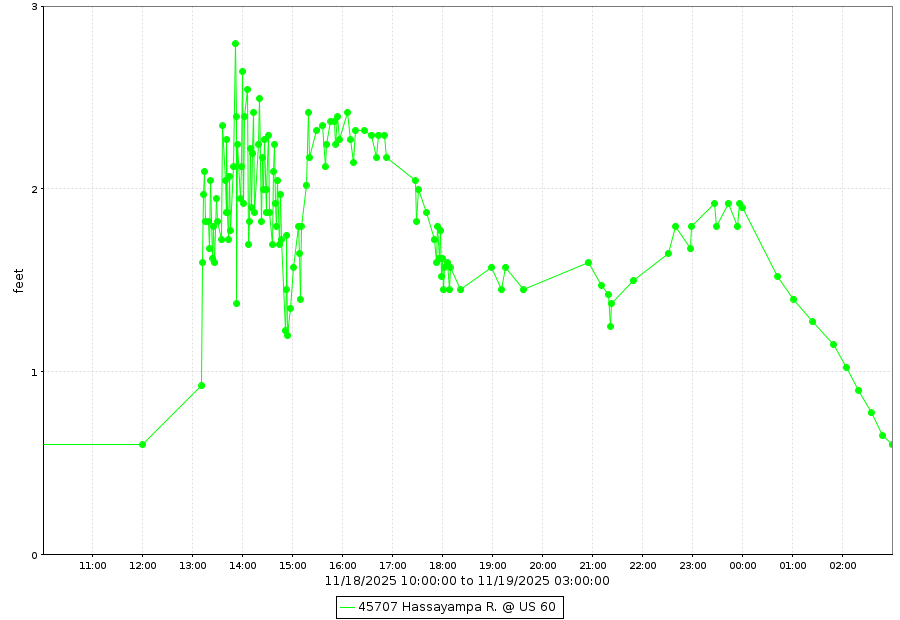Click the green line sample in the legend
The height and width of the screenshot is (620, 900).
348,607
